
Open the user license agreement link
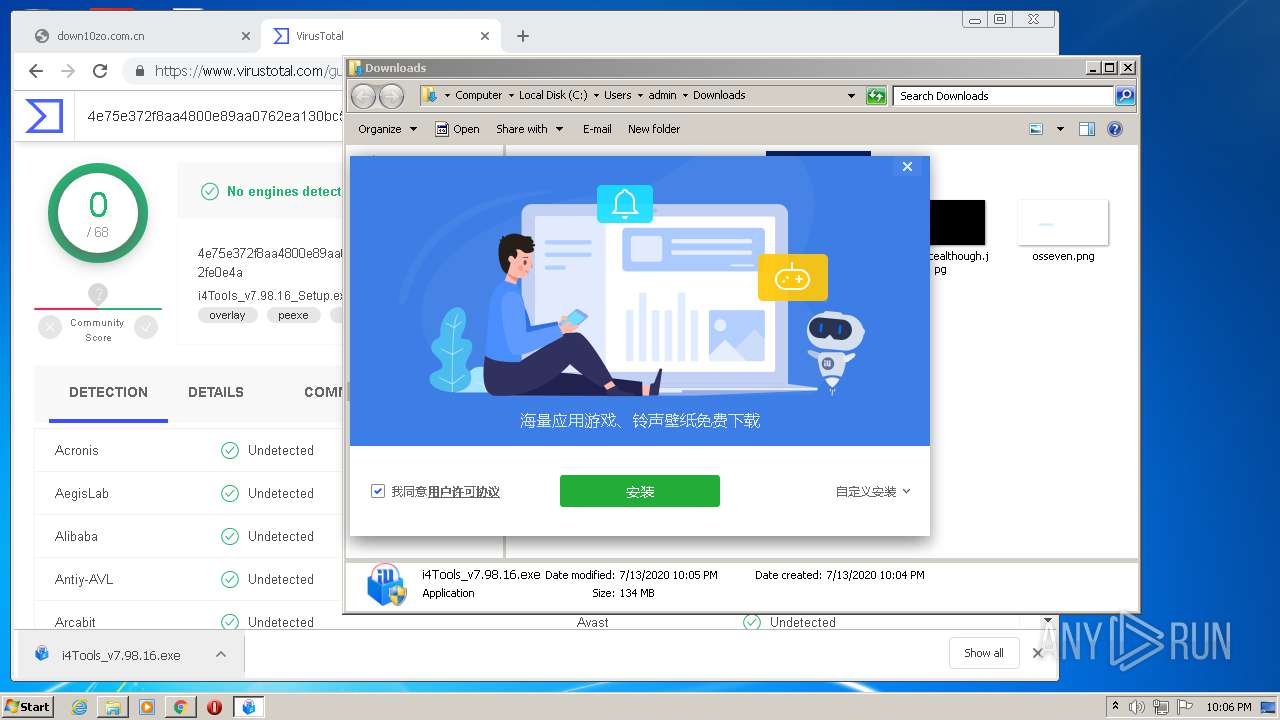[464, 492]
